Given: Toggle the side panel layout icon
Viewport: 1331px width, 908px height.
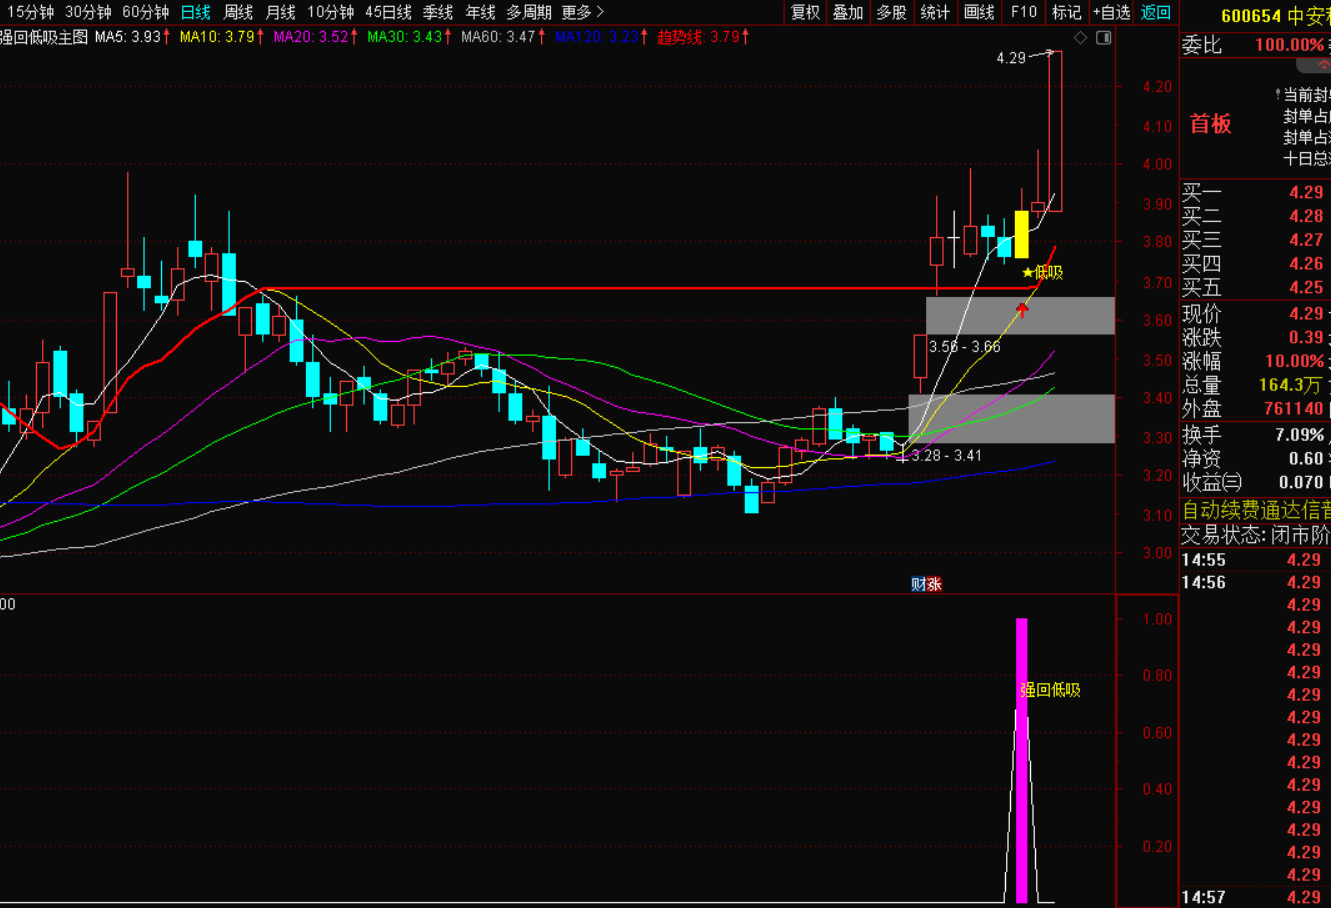Looking at the screenshot, I should tap(1104, 38).
